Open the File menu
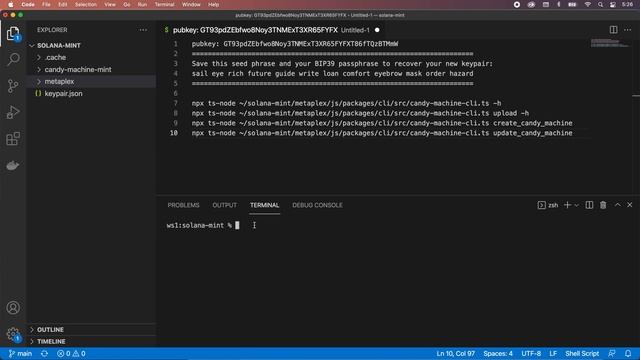This screenshot has height=360, width=640. 47,4
